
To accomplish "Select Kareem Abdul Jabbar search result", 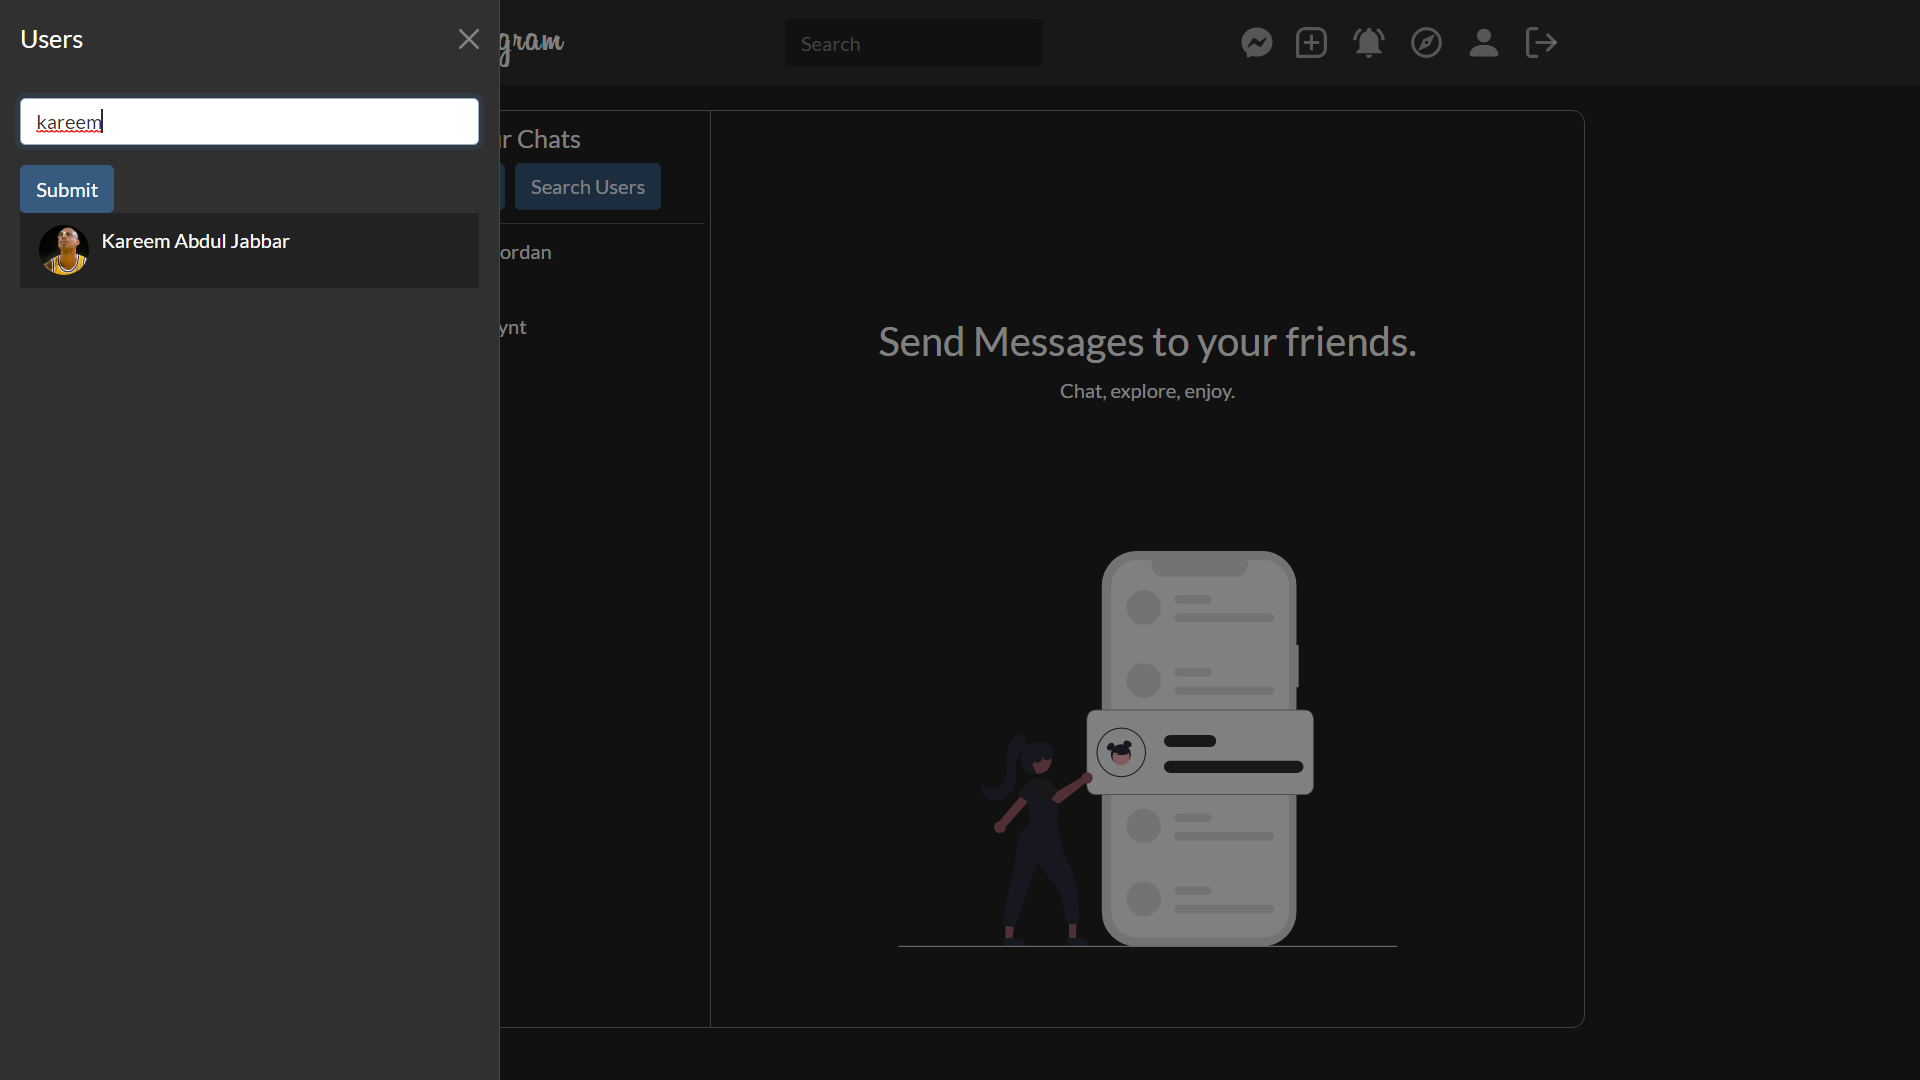I will pyautogui.click(x=196, y=242).
